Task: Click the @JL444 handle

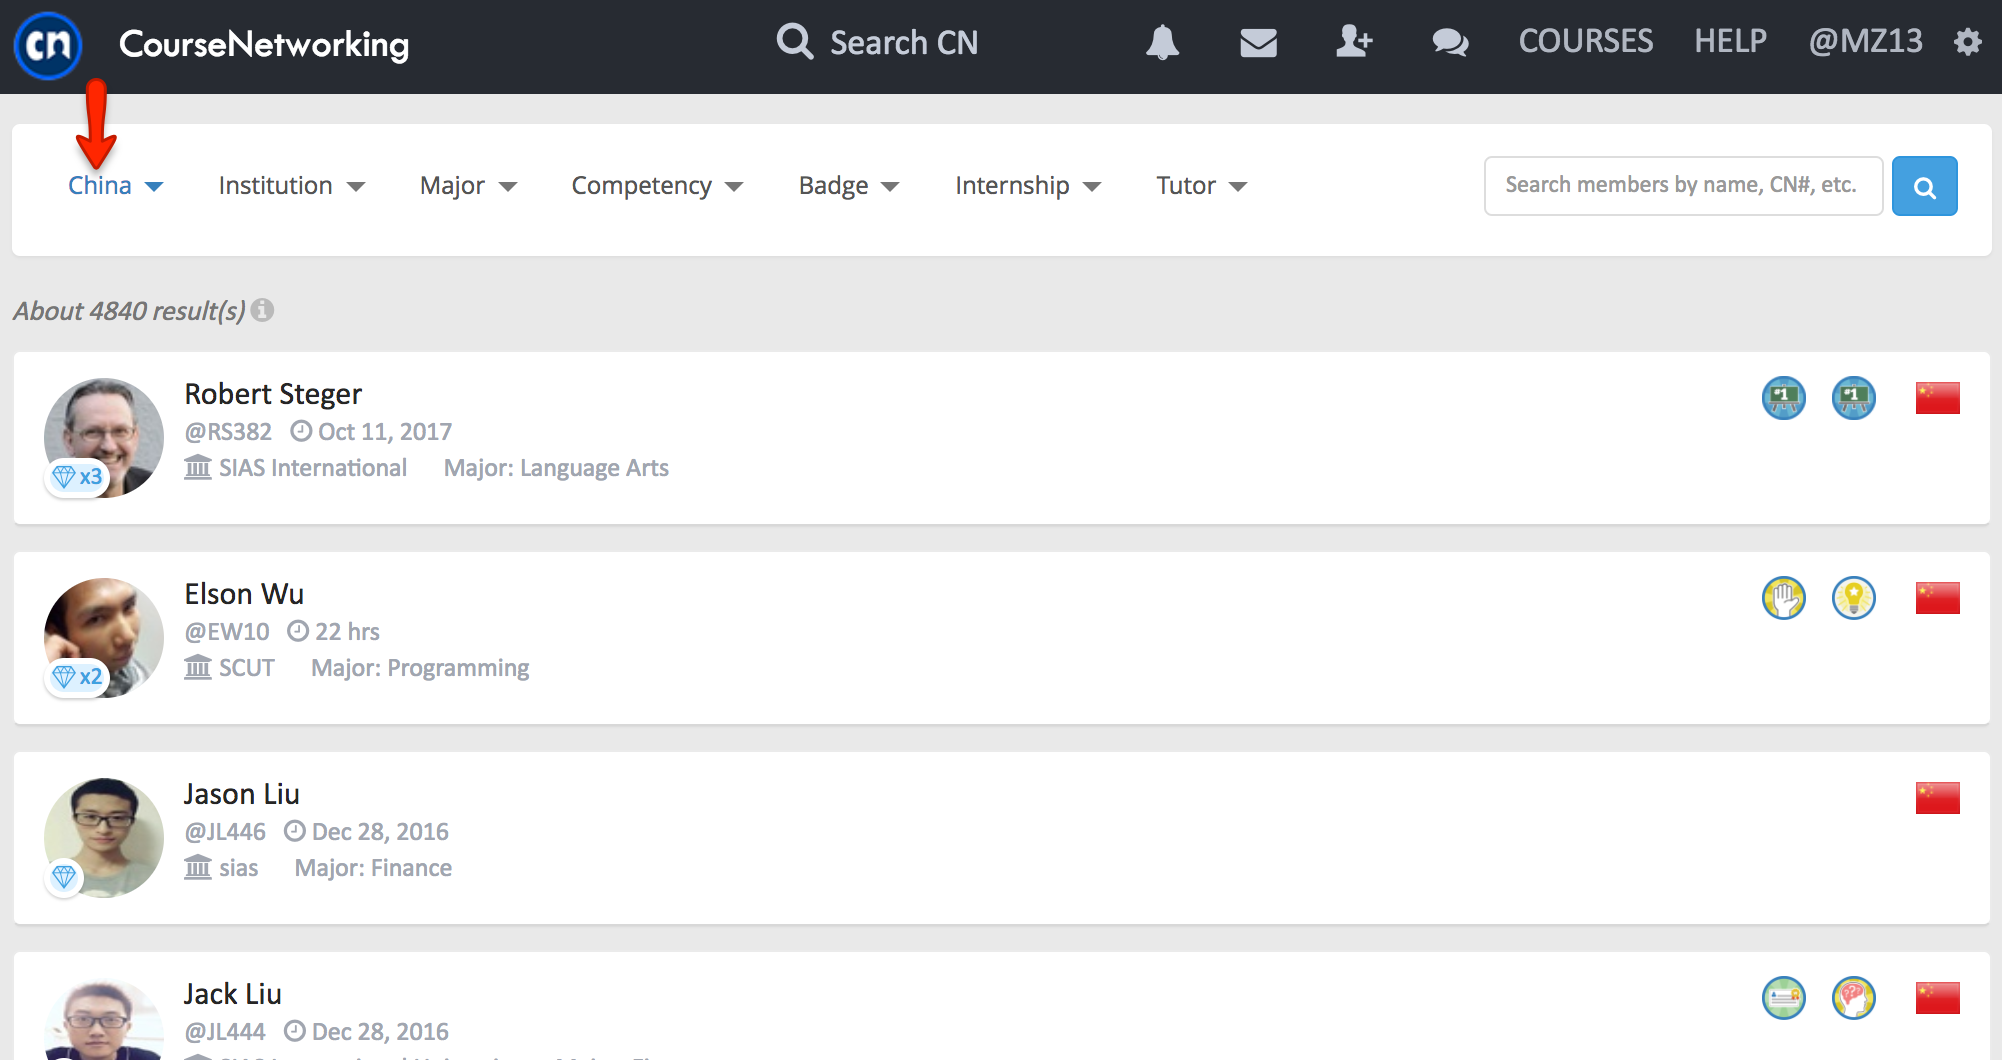Action: tap(225, 1032)
